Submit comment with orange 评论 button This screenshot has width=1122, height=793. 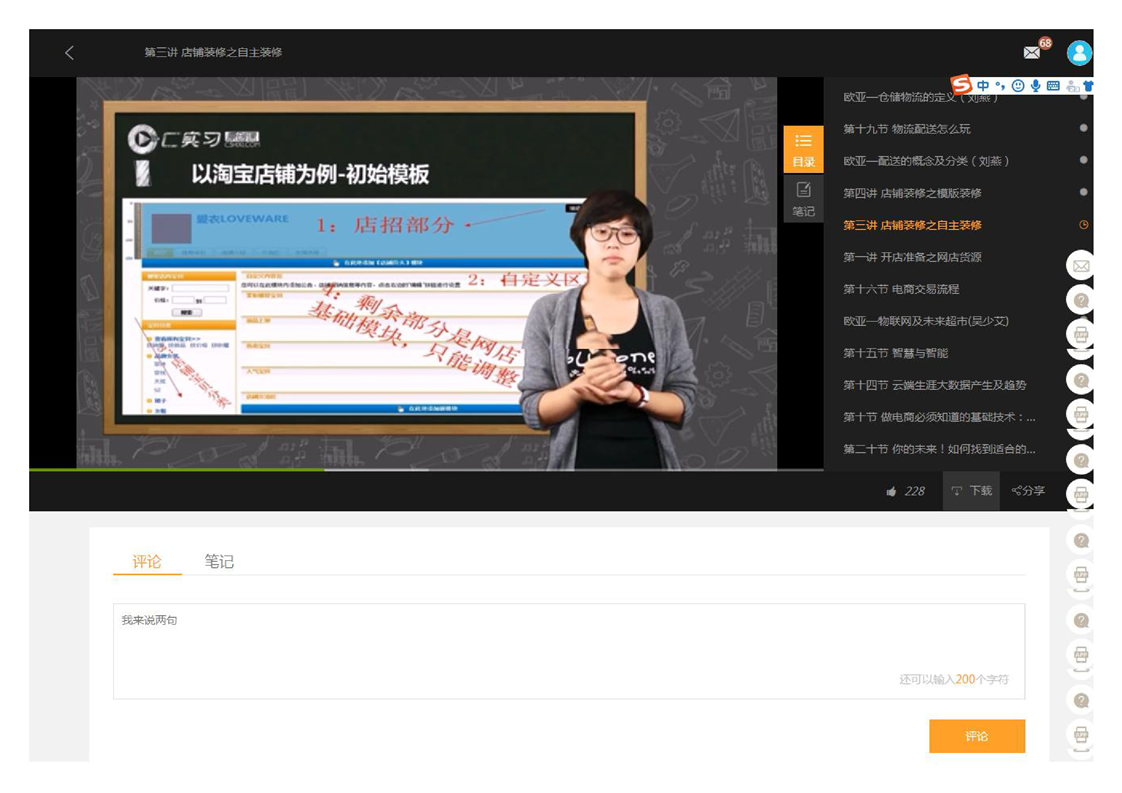(x=976, y=736)
